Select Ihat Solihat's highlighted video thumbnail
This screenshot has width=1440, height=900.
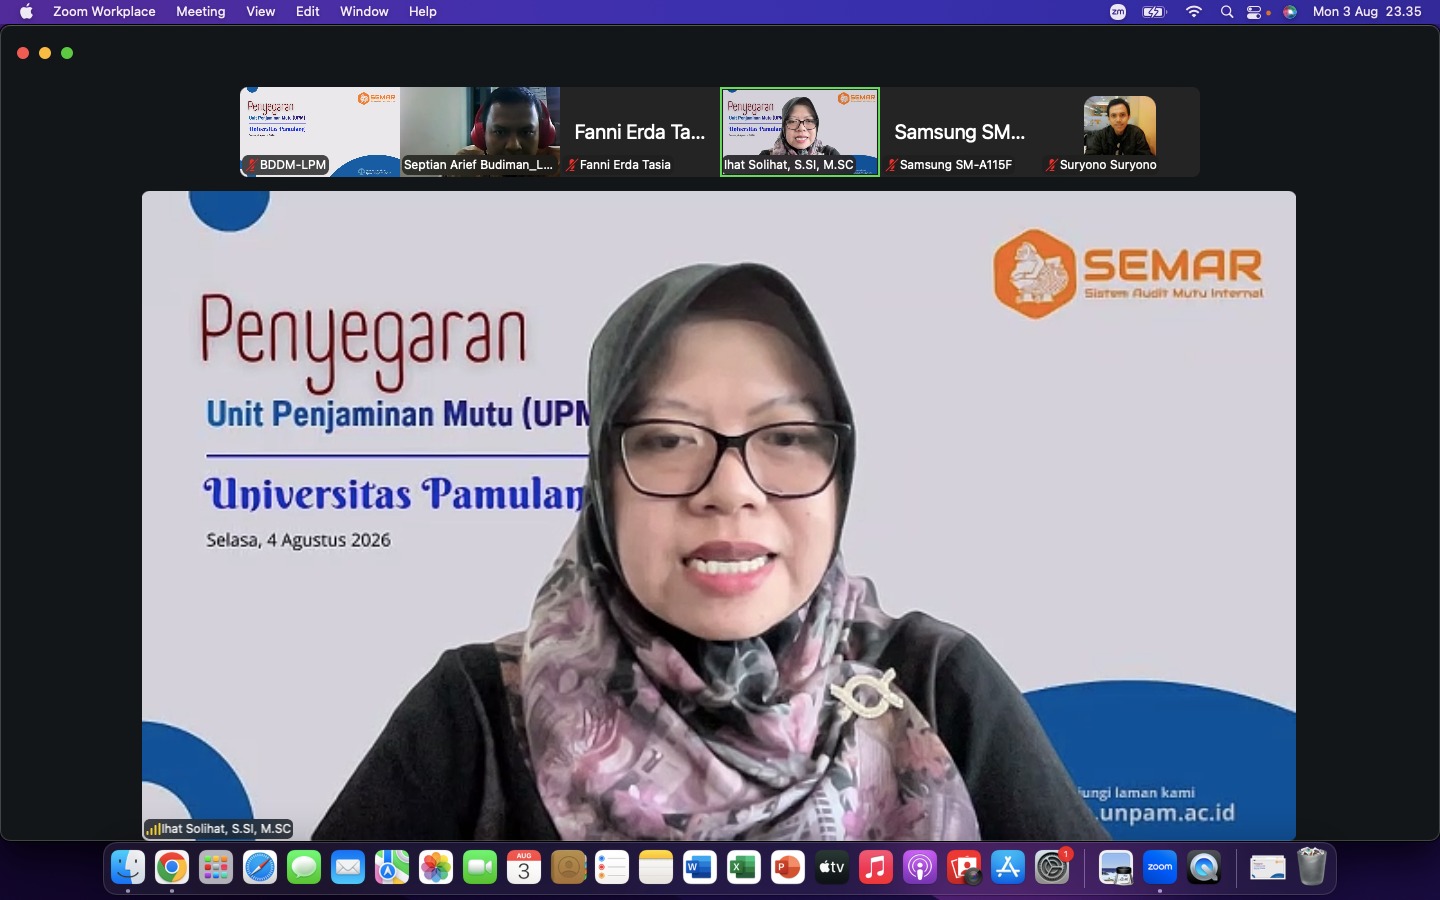click(x=800, y=132)
